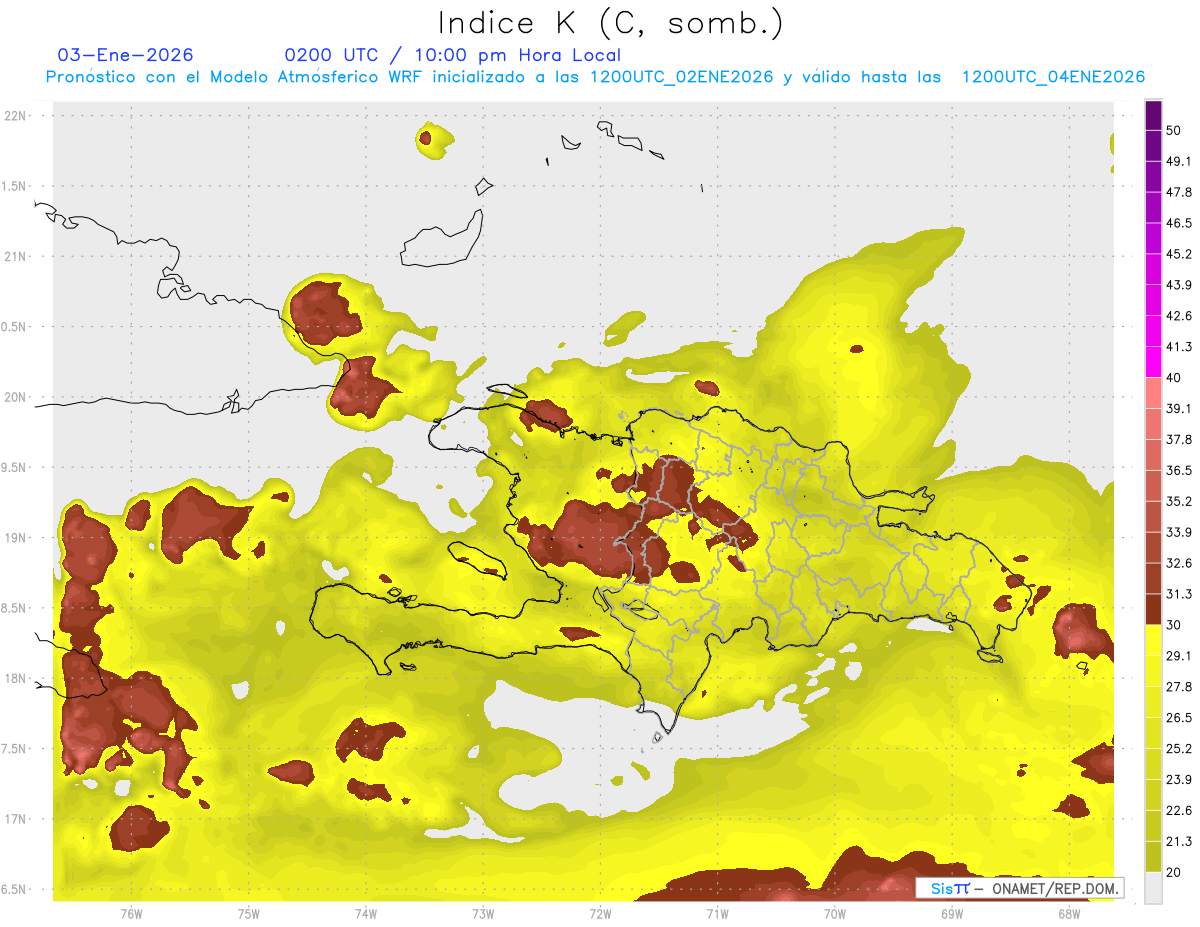Screen dimensions: 1200x927
Task: Click the "20N" latitude axis label
Action: 16,397
